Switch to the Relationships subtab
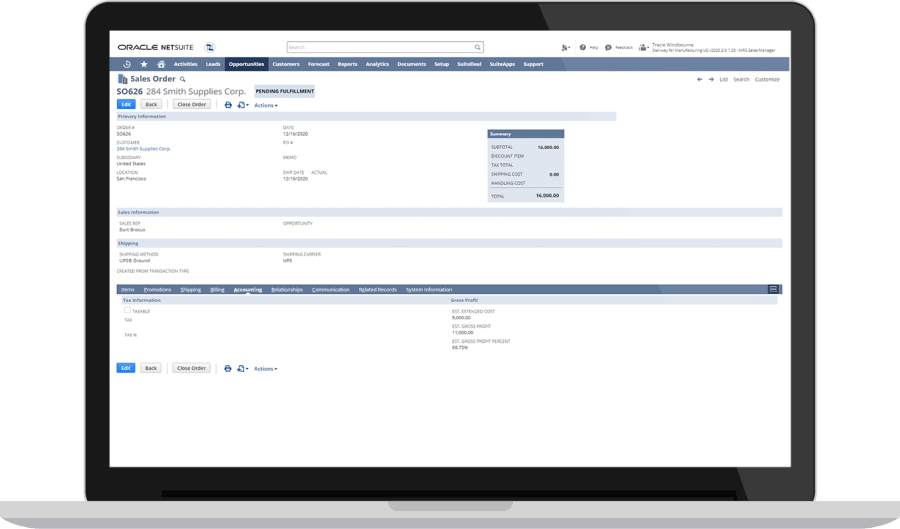This screenshot has width=900, height=529. 286,290
